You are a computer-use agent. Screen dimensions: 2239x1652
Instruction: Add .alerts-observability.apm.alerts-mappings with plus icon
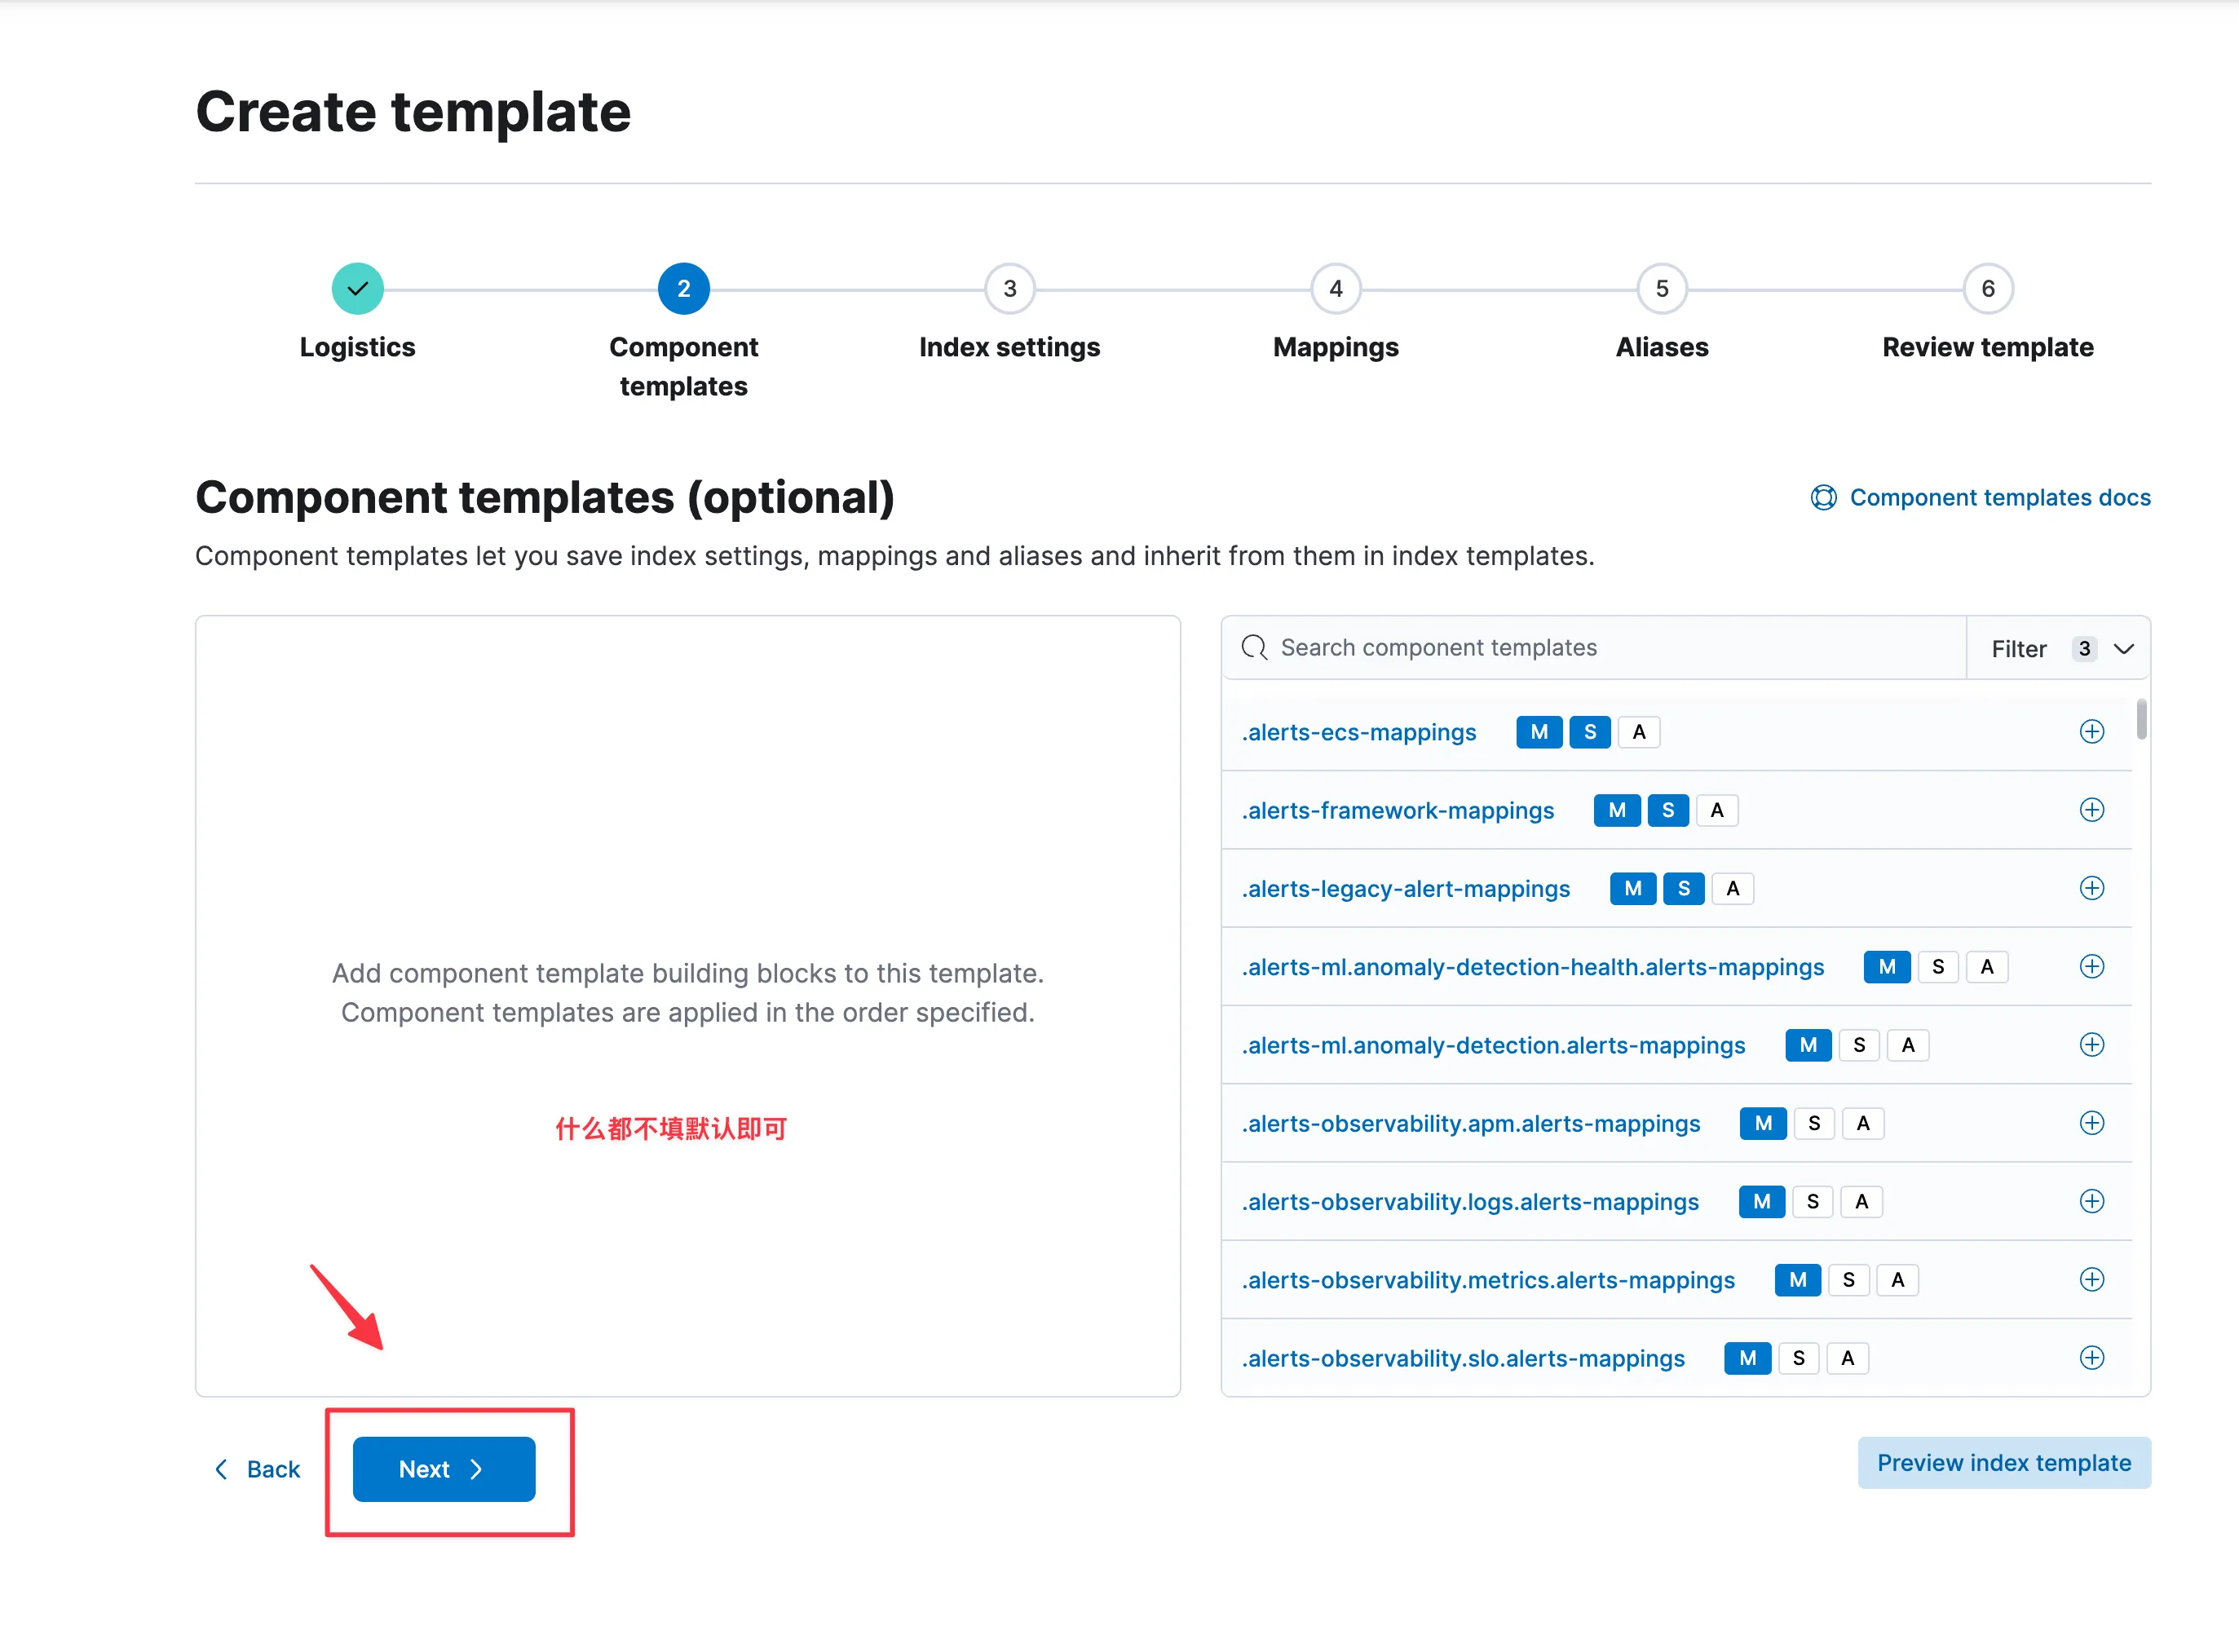tap(2091, 1123)
